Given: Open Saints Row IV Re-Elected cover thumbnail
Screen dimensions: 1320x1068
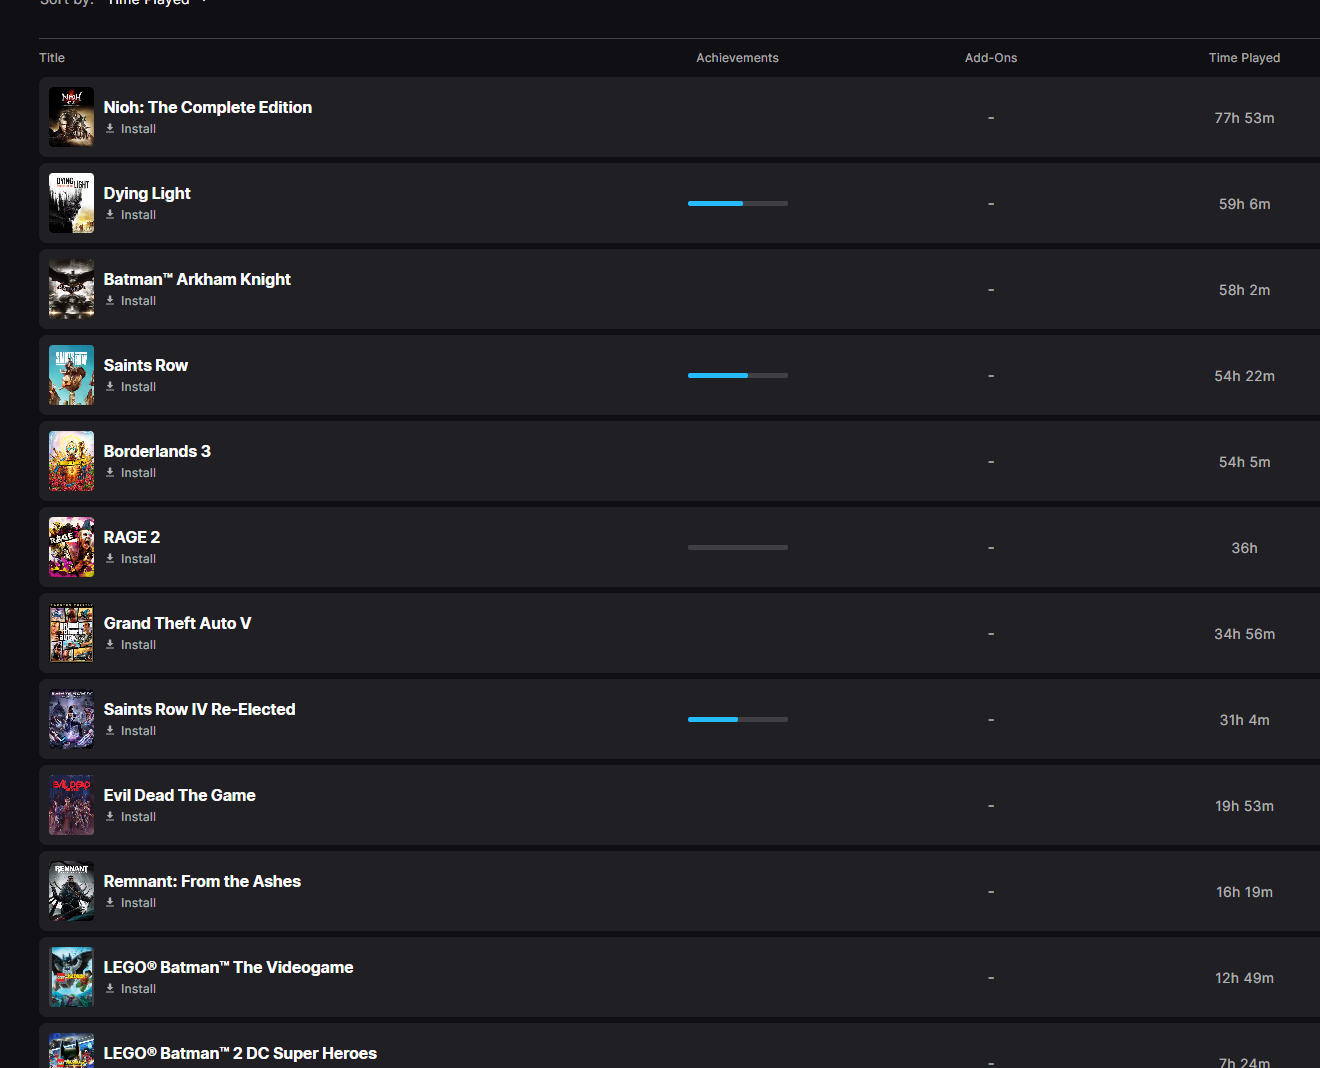Looking at the screenshot, I should tap(71, 719).
